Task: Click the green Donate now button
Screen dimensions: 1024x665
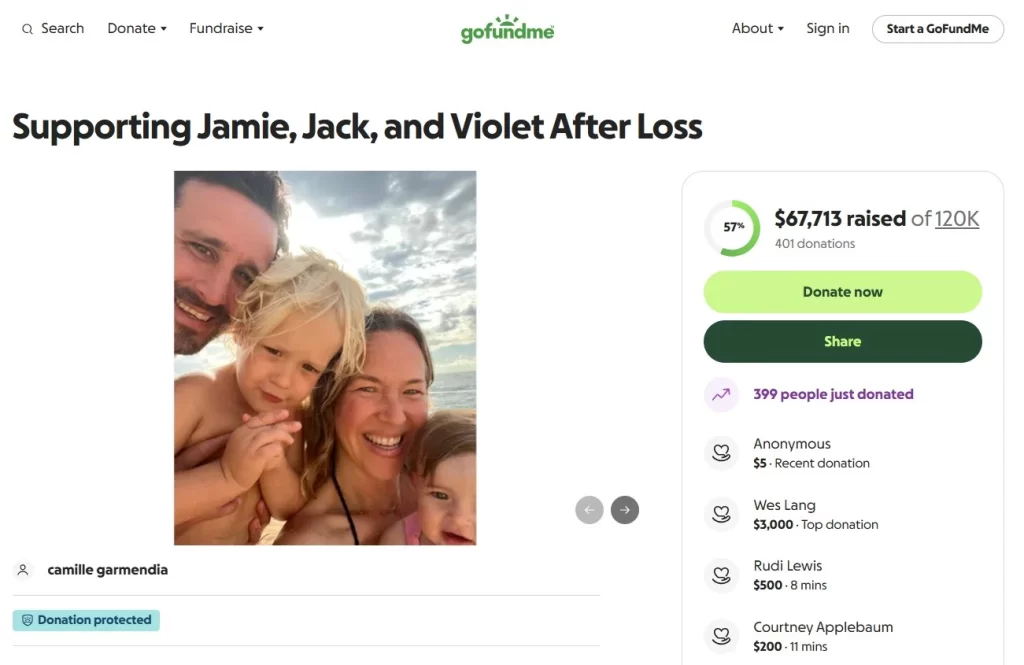Action: [x=842, y=292]
